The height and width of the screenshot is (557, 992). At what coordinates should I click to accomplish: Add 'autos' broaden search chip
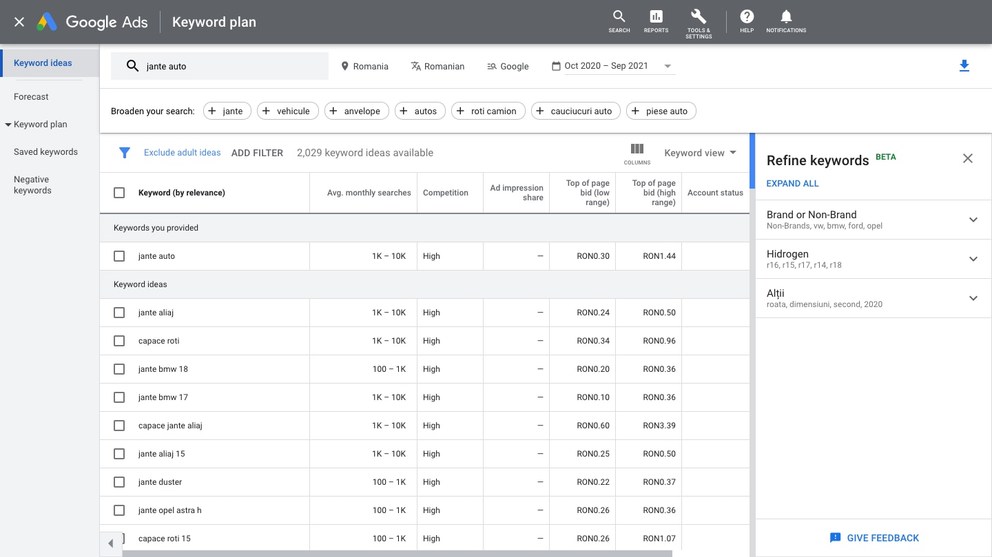click(x=420, y=111)
